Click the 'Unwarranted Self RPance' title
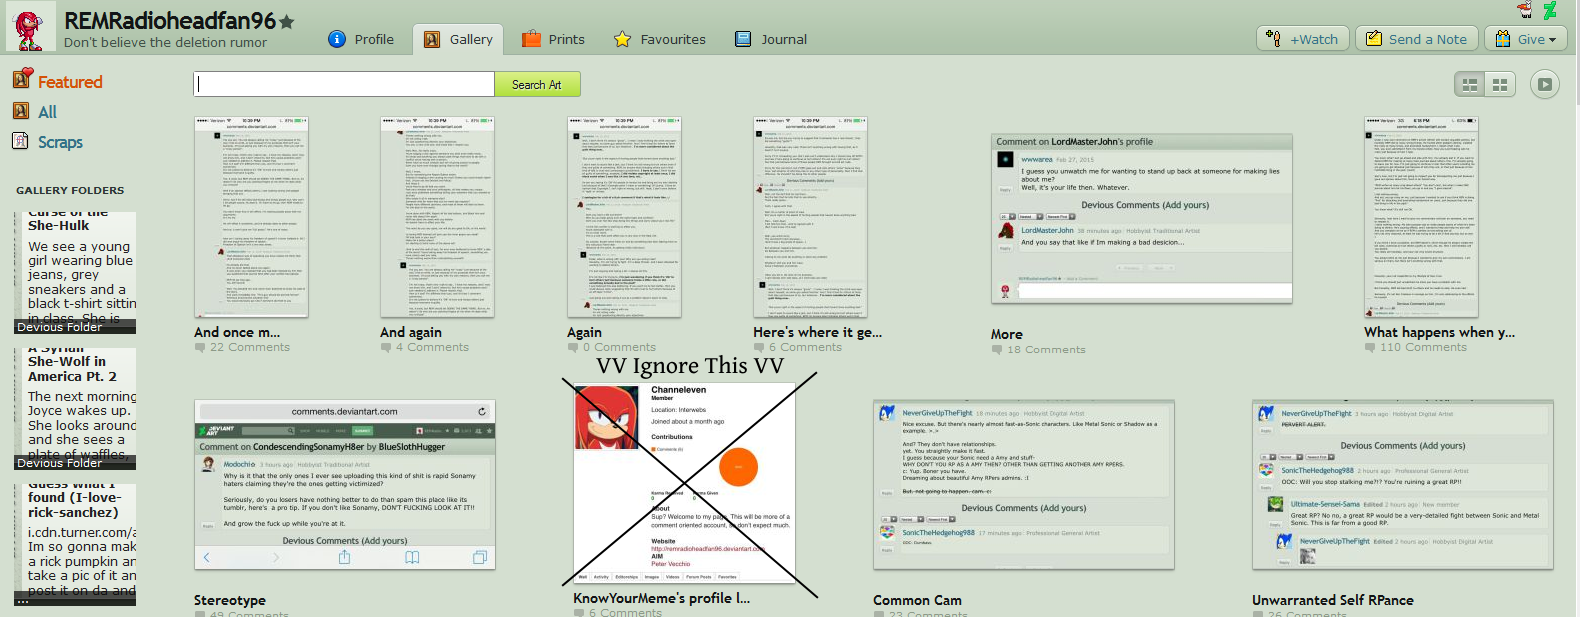Image resolution: width=1580 pixels, height=617 pixels. 1333,600
